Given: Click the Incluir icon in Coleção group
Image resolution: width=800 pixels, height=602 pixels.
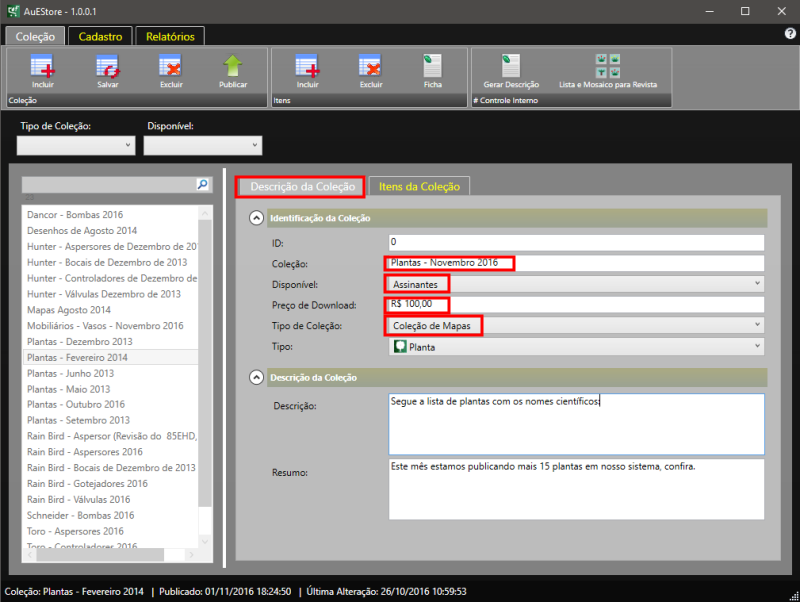Looking at the screenshot, I should click(x=42, y=68).
